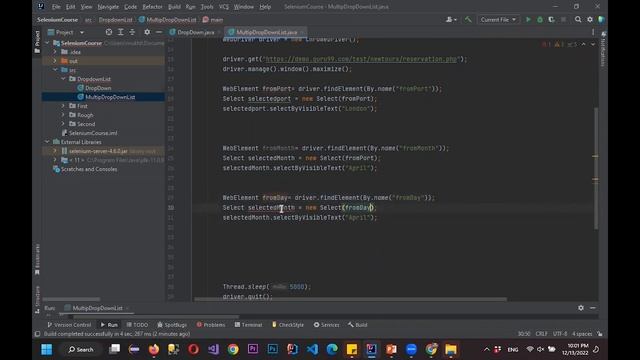Open Windows Start menu
Screen dimensions: 640x360
47,349
